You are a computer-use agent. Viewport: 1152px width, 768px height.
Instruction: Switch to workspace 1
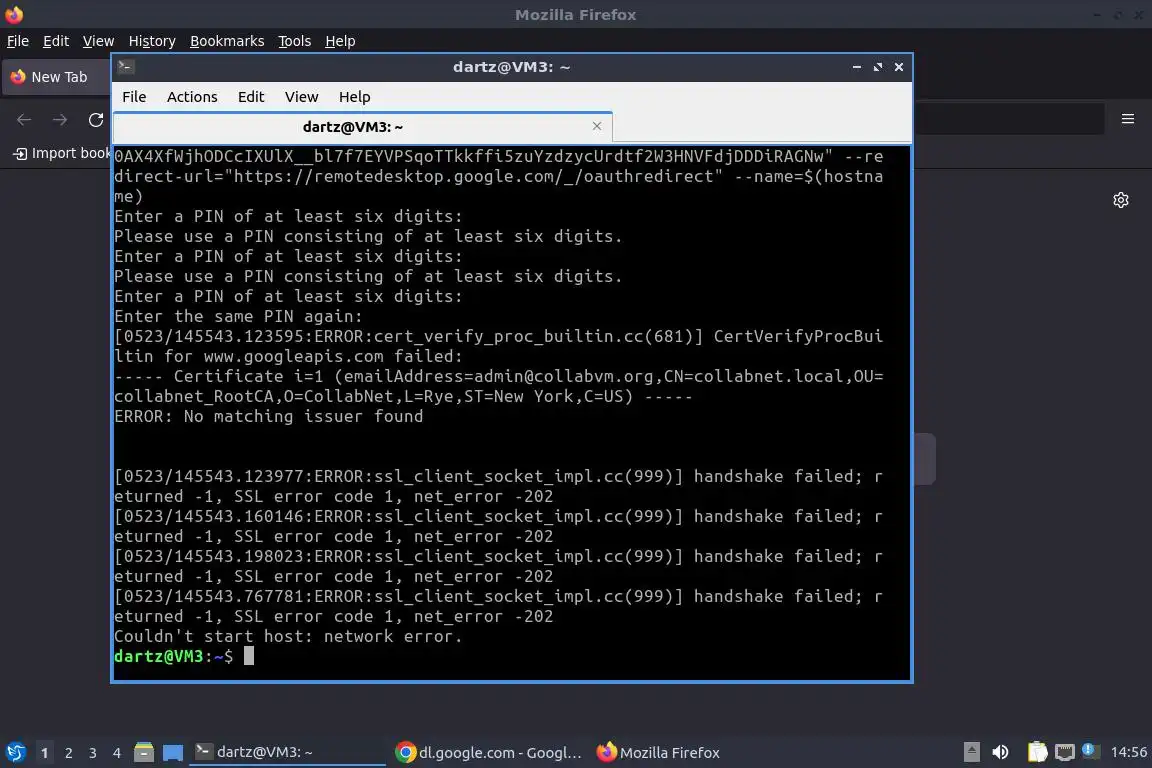click(x=45, y=753)
